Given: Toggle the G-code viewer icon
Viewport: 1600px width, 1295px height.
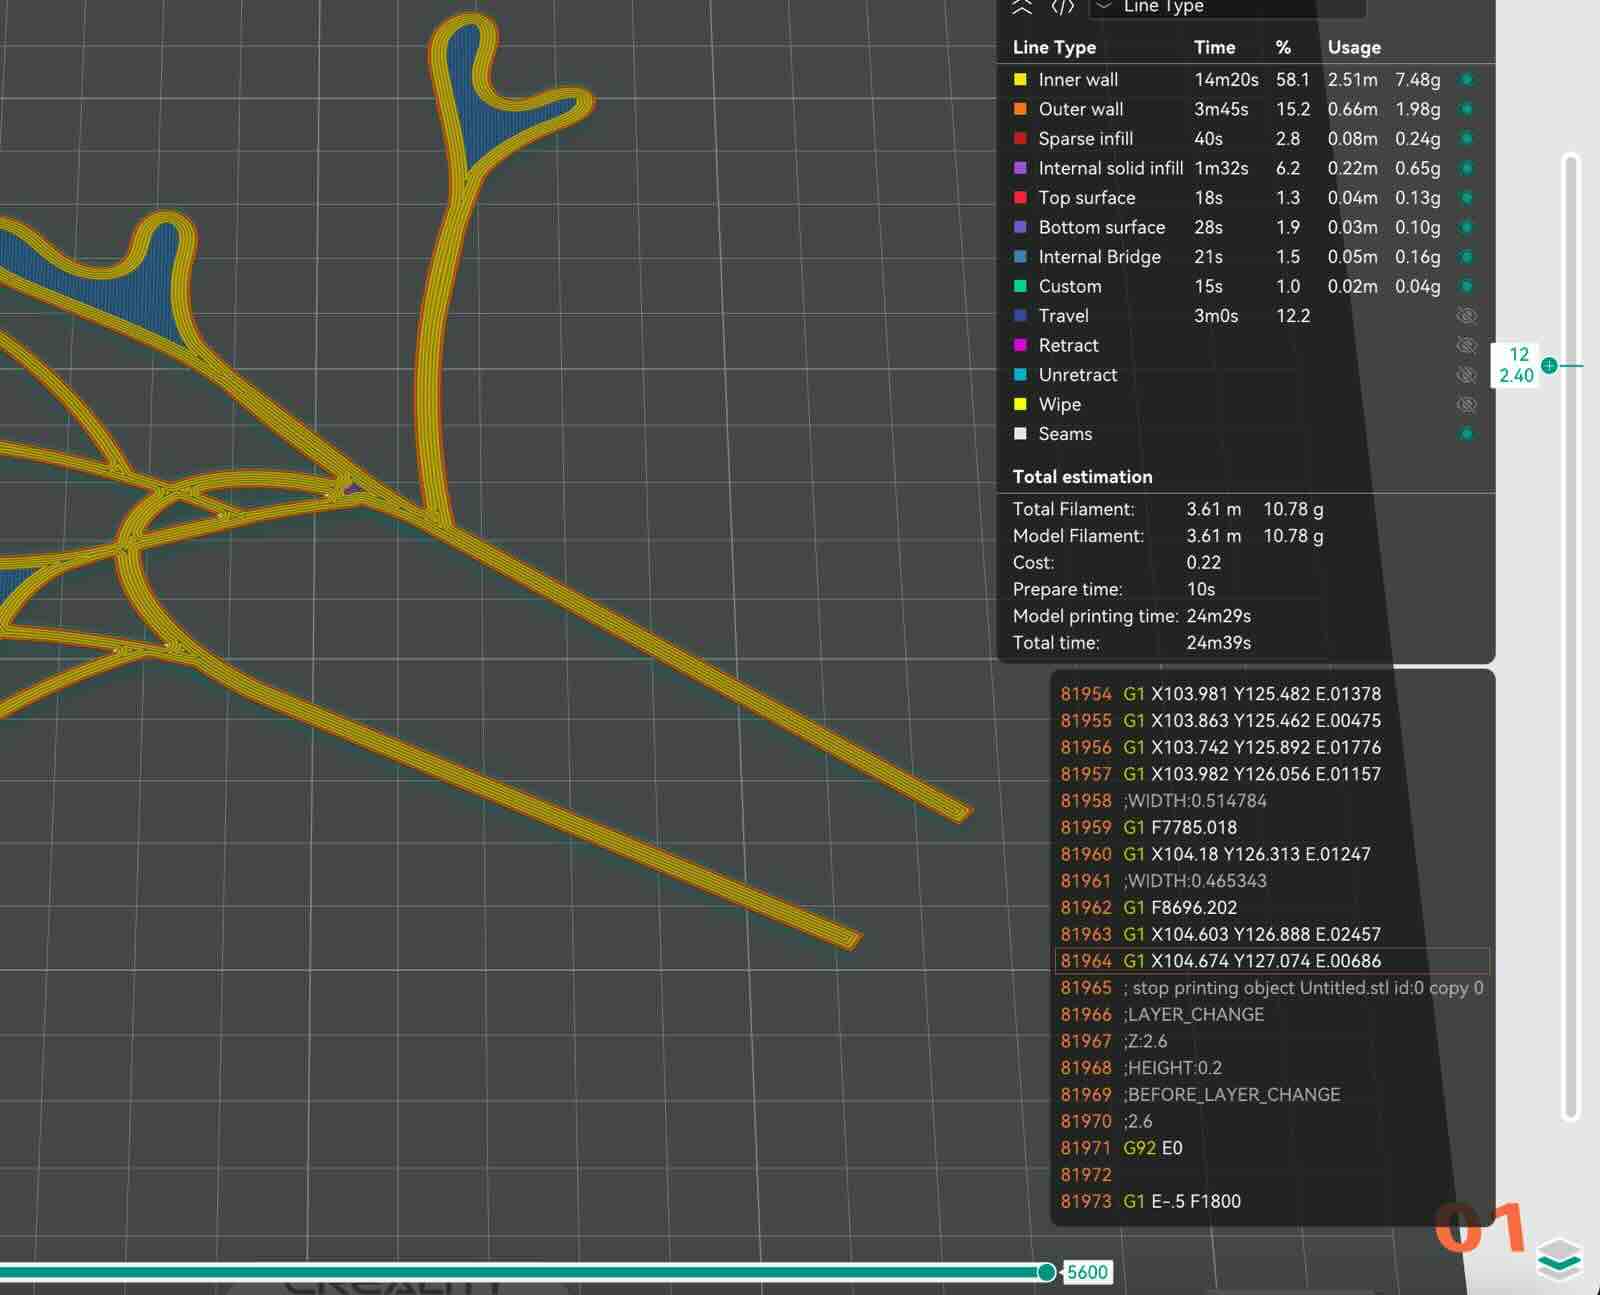Looking at the screenshot, I should click(1062, 7).
